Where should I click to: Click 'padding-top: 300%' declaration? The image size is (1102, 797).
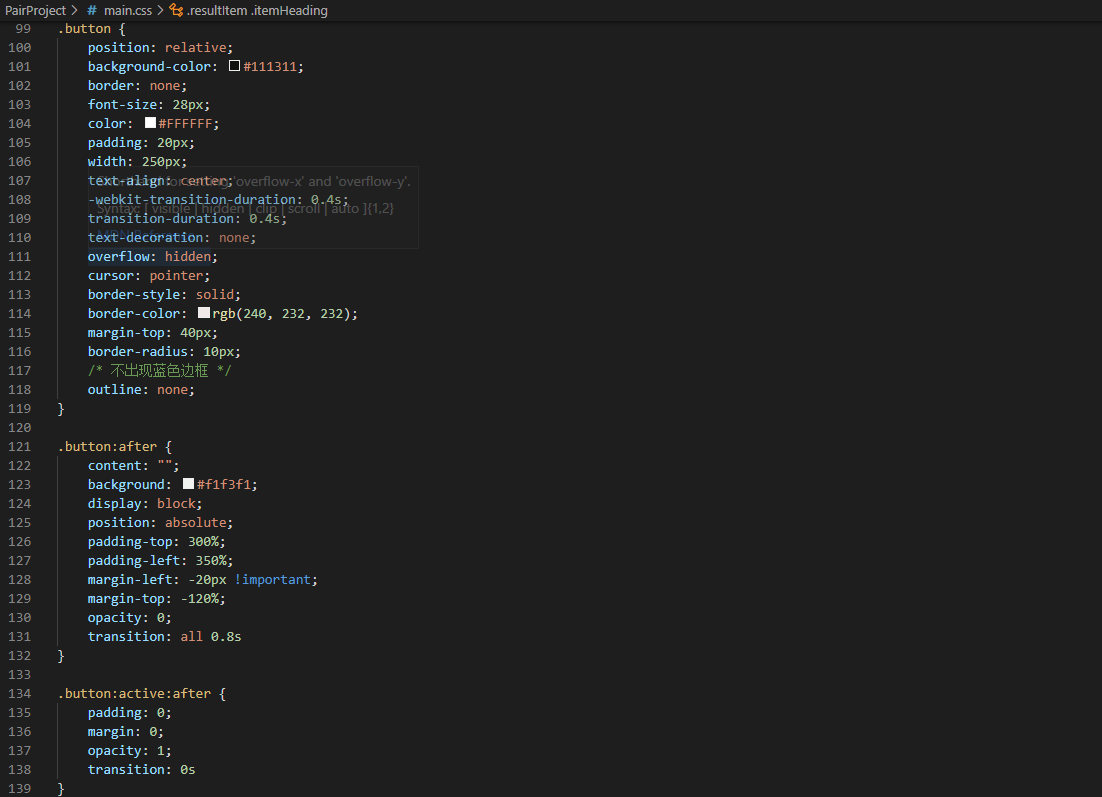tap(157, 541)
